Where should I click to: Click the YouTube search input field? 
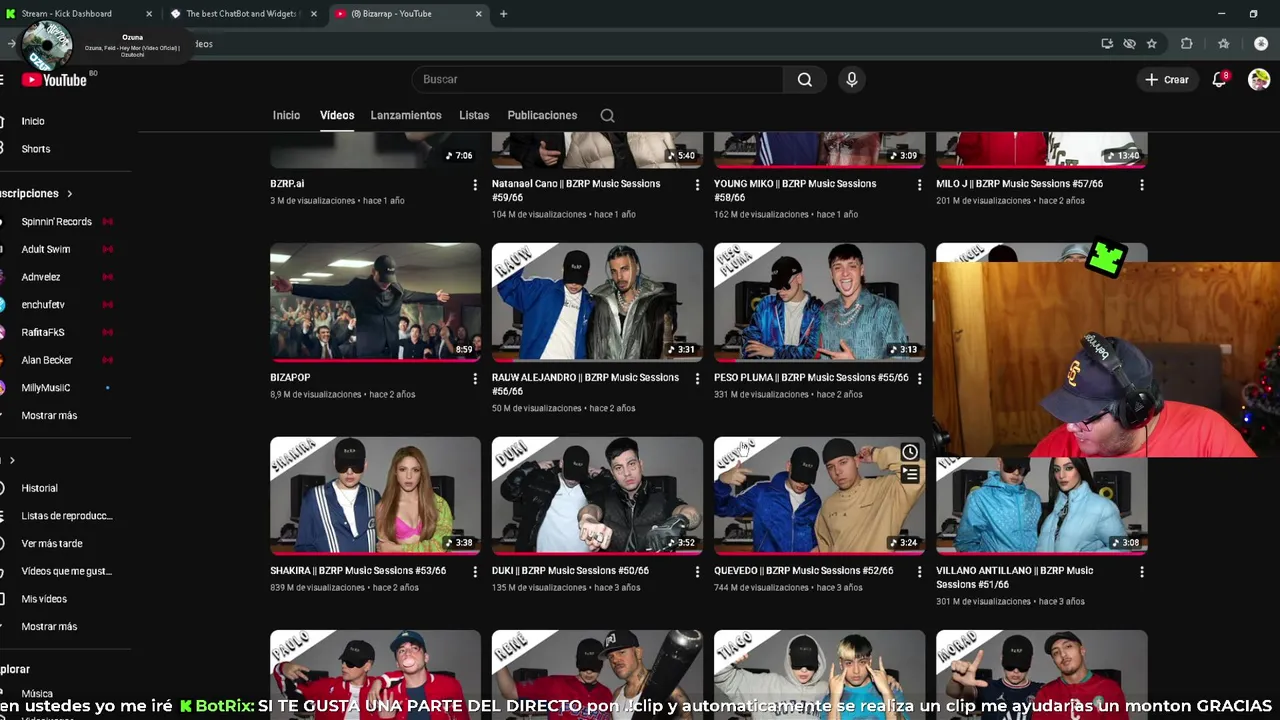(597, 79)
